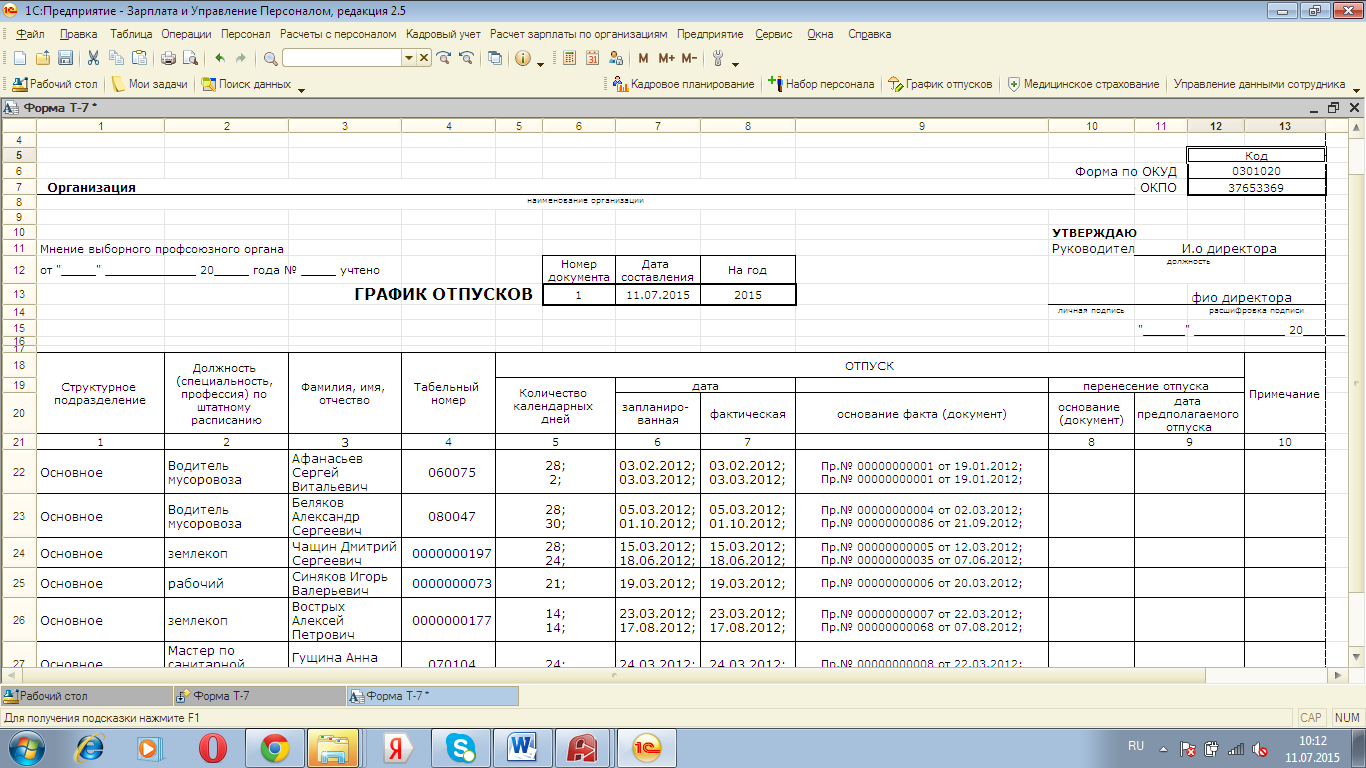Open Набор персонала

(821, 84)
